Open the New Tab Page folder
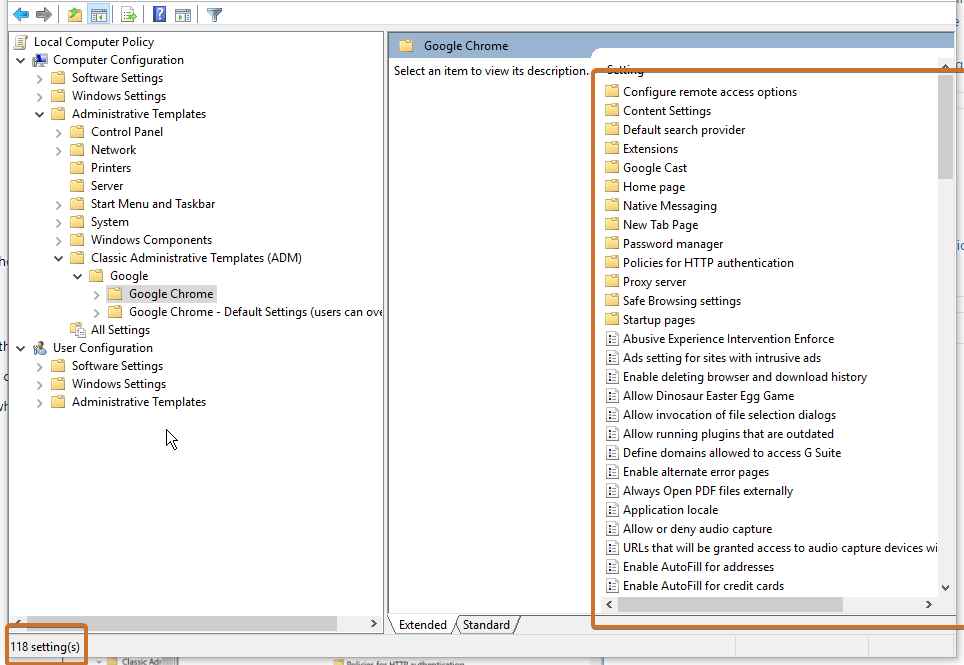Screen dimensions: 964x665 click(x=660, y=225)
